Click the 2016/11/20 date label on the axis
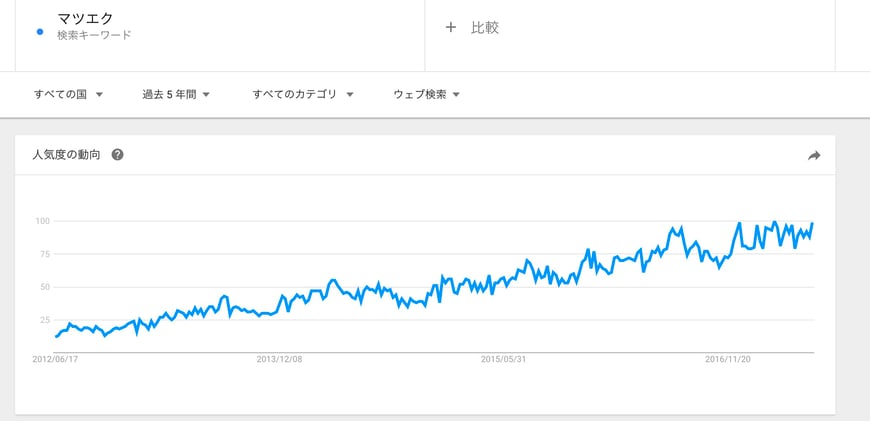The width and height of the screenshot is (870, 421). tap(728, 359)
